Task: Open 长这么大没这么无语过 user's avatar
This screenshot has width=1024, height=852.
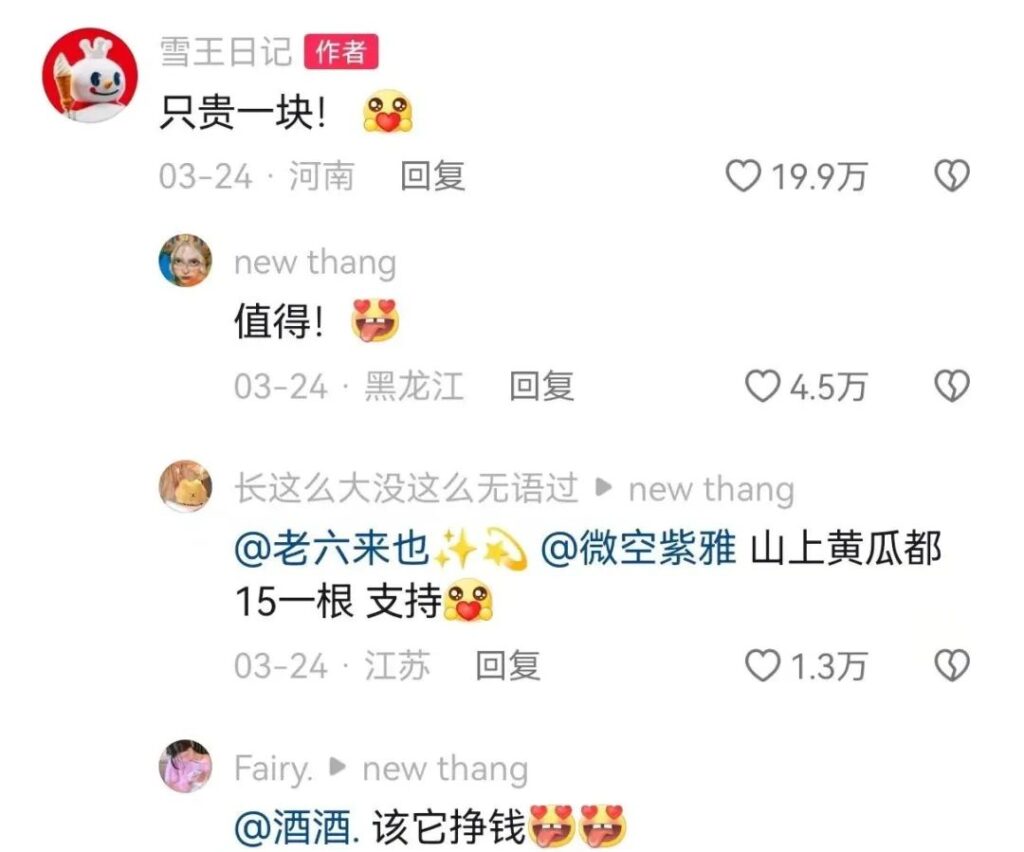Action: 185,486
